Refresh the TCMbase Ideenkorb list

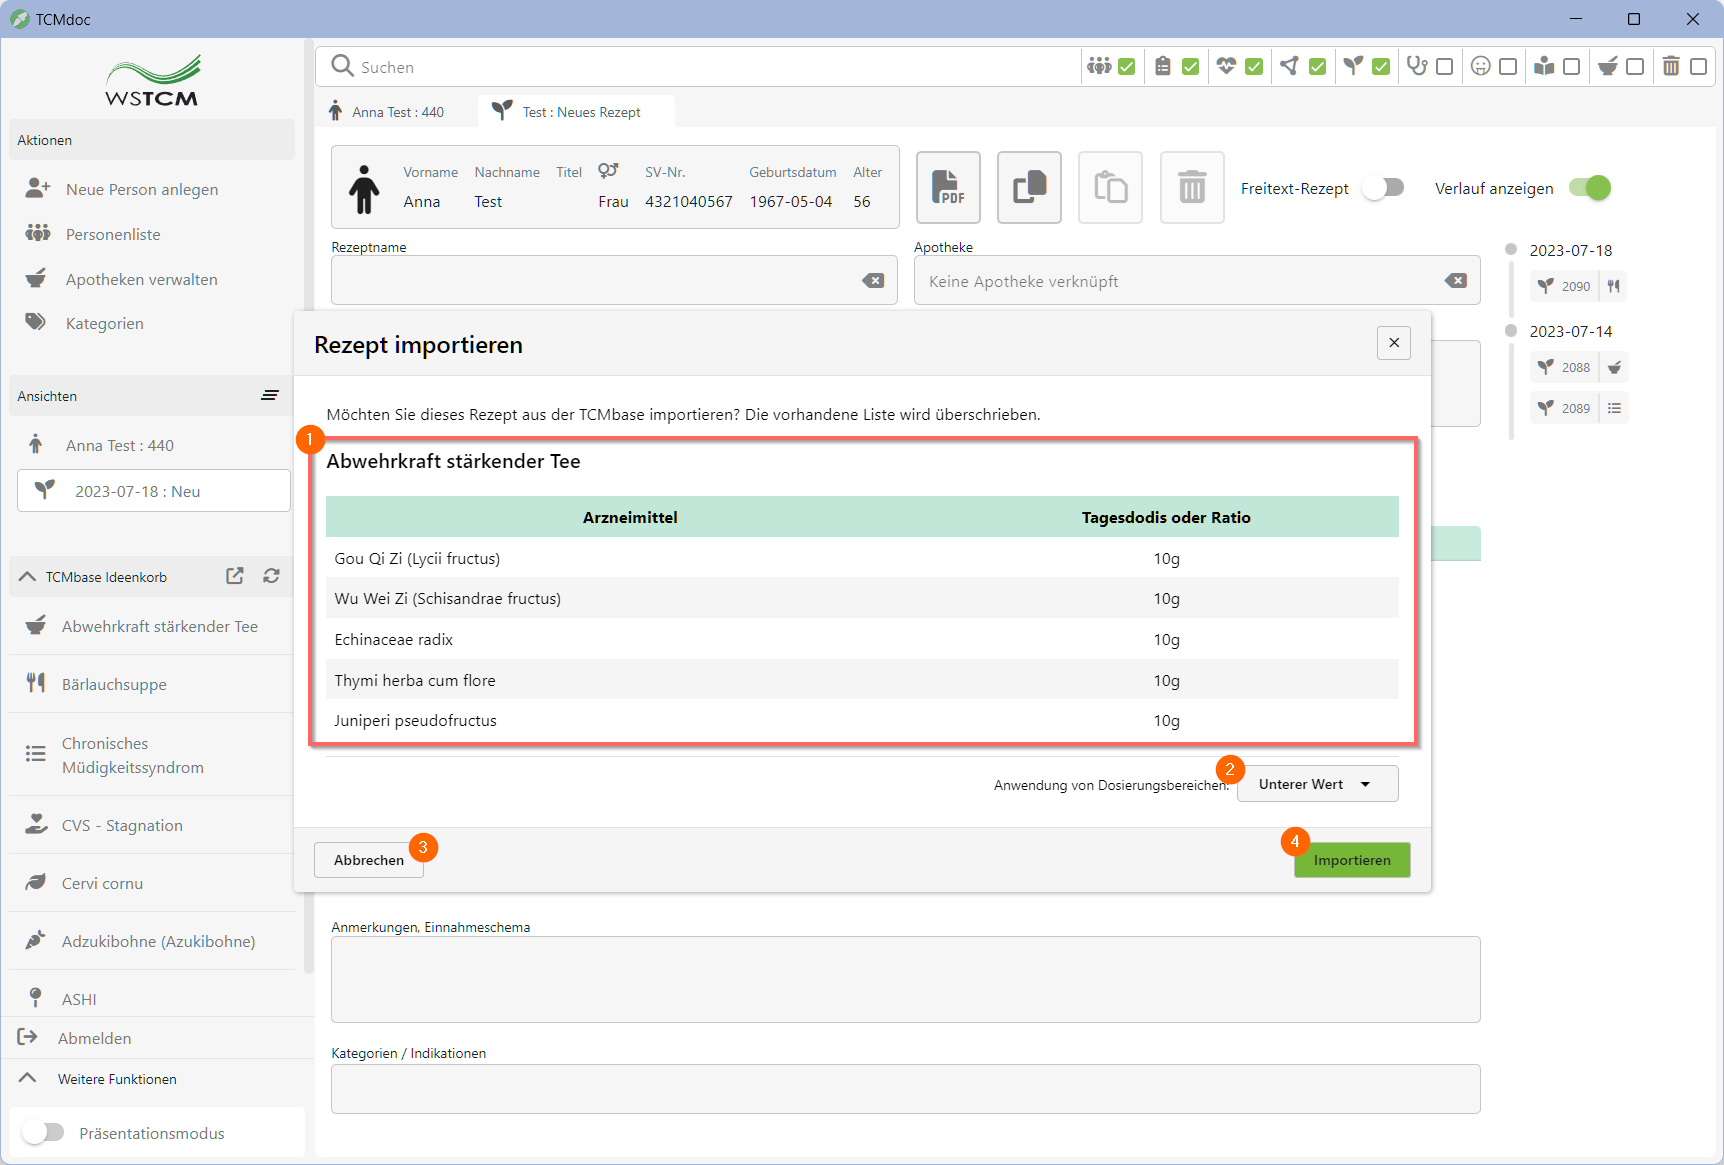click(x=271, y=576)
